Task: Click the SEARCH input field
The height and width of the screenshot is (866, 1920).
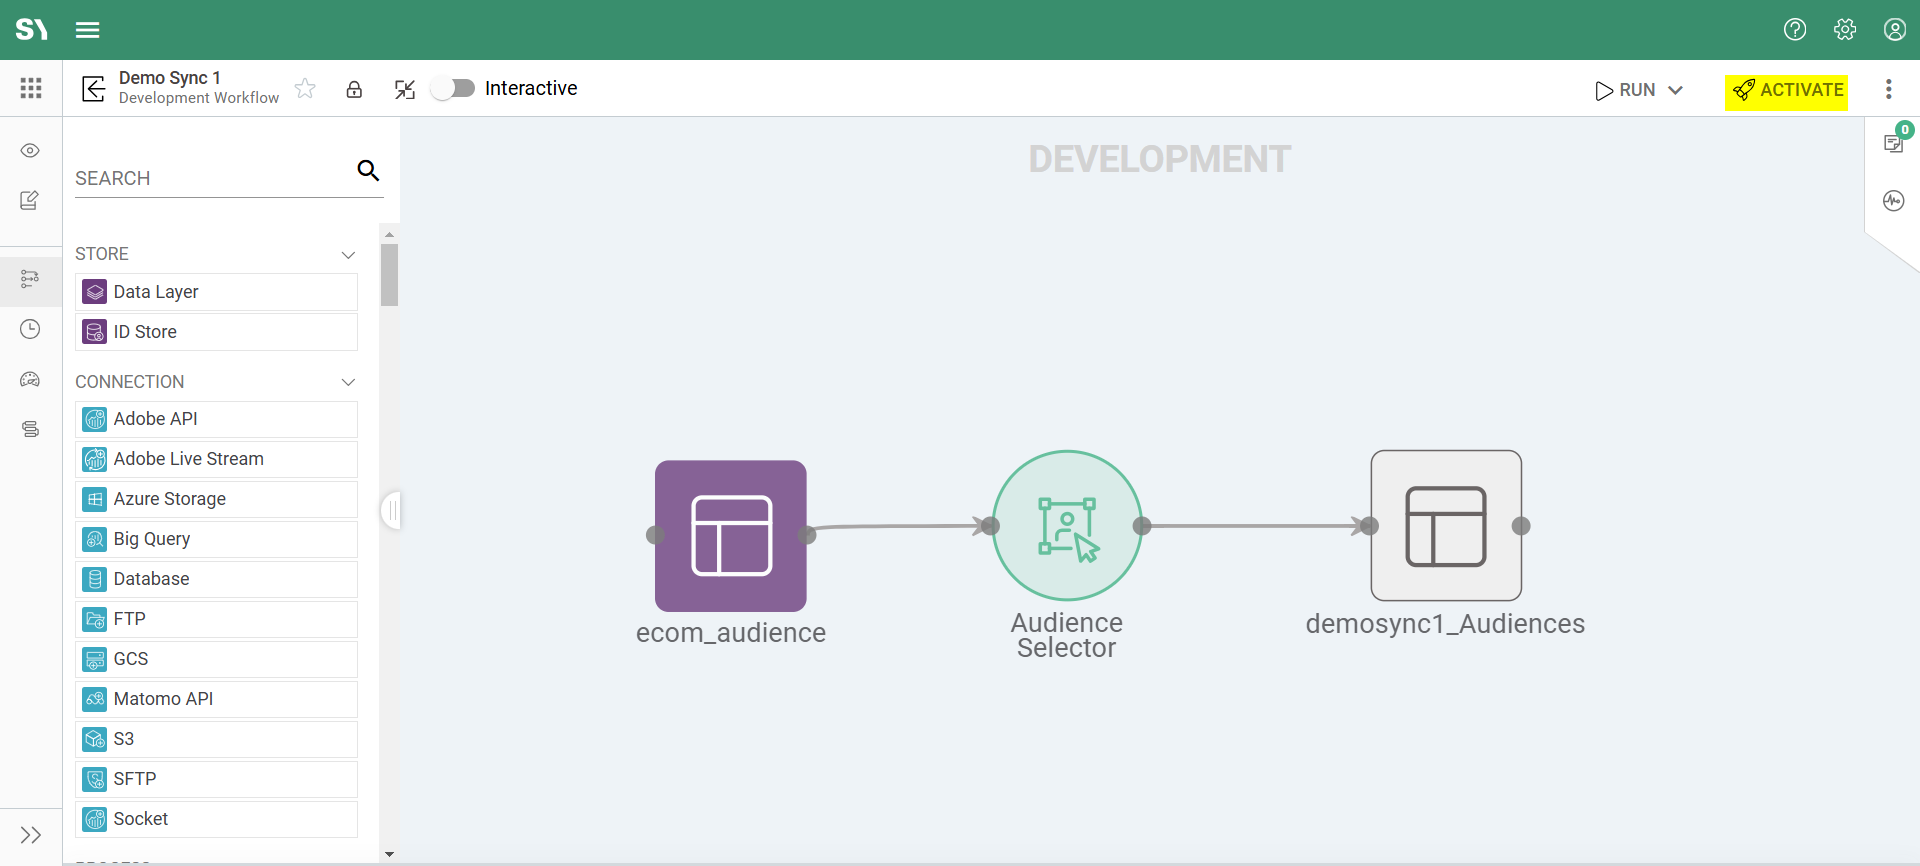Action: [212, 178]
